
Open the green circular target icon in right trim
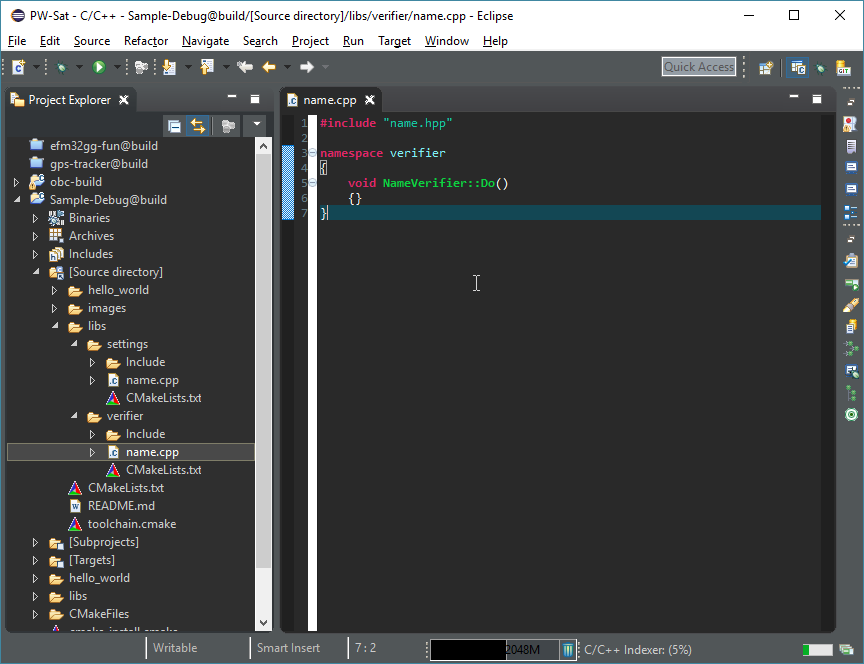851,414
